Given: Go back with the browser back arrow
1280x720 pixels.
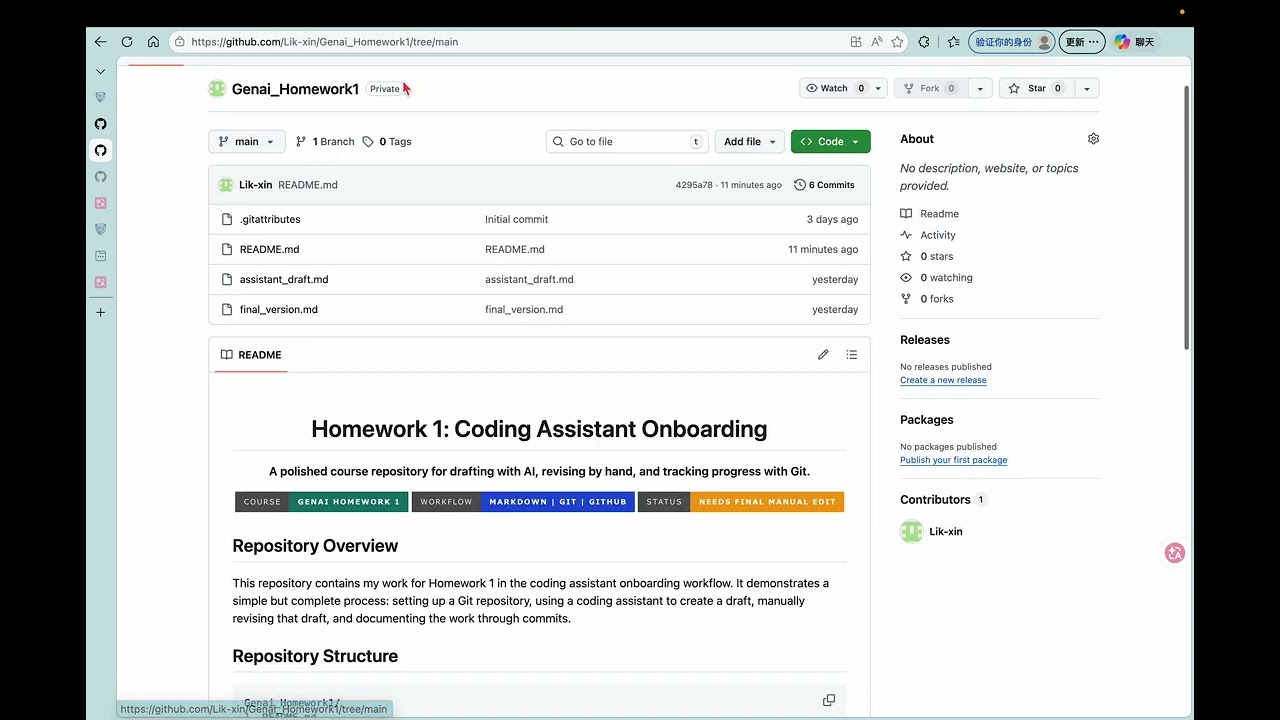Looking at the screenshot, I should pyautogui.click(x=100, y=42).
